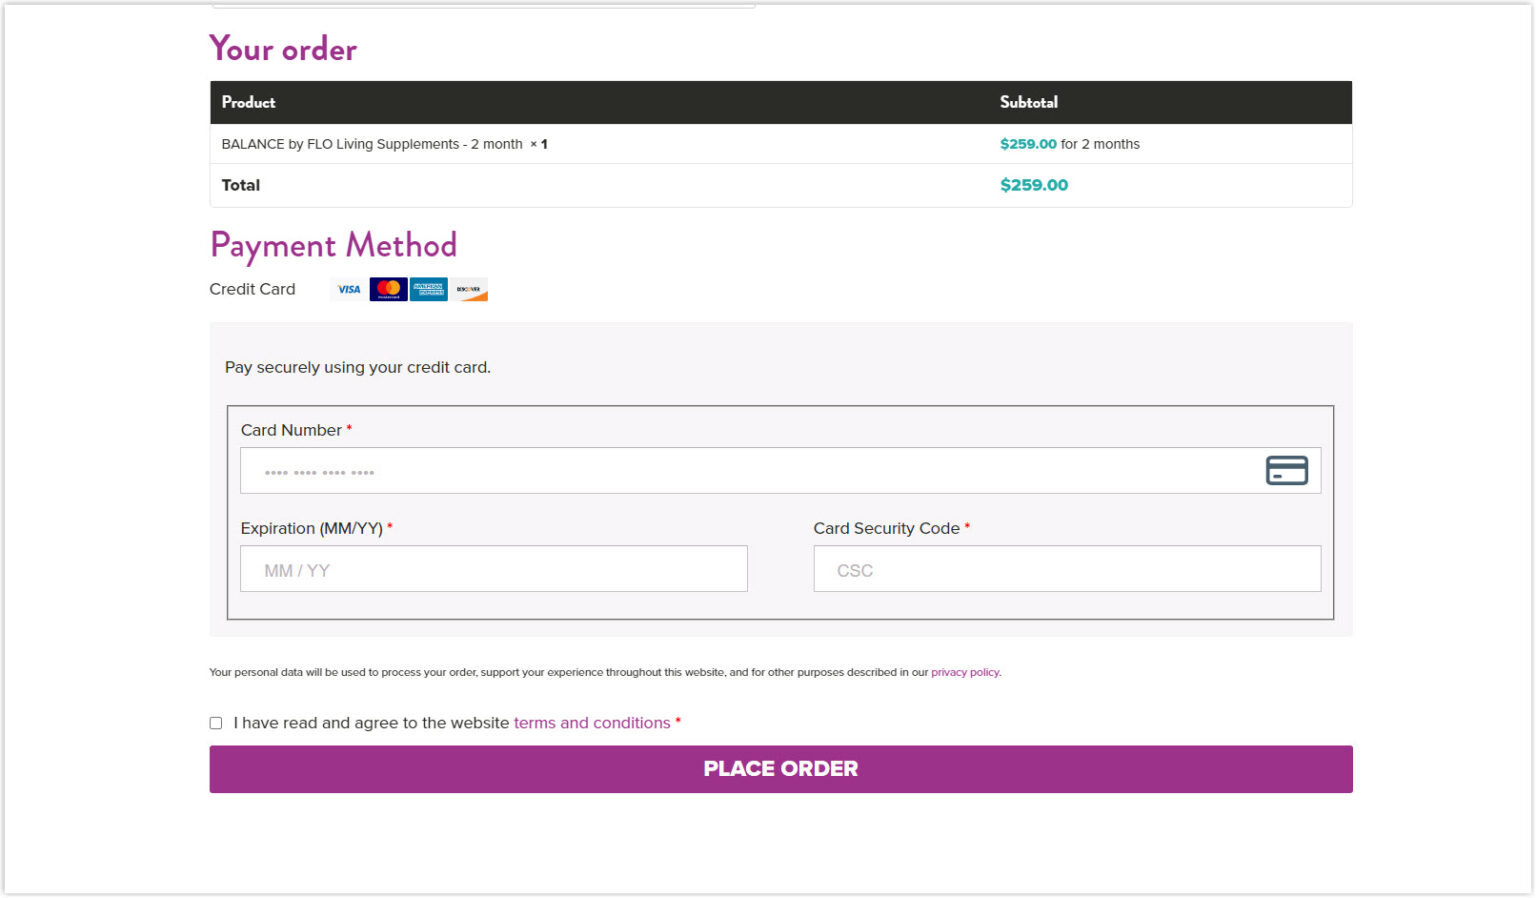The height and width of the screenshot is (898, 1536).
Task: Click the Total row label
Action: (240, 185)
